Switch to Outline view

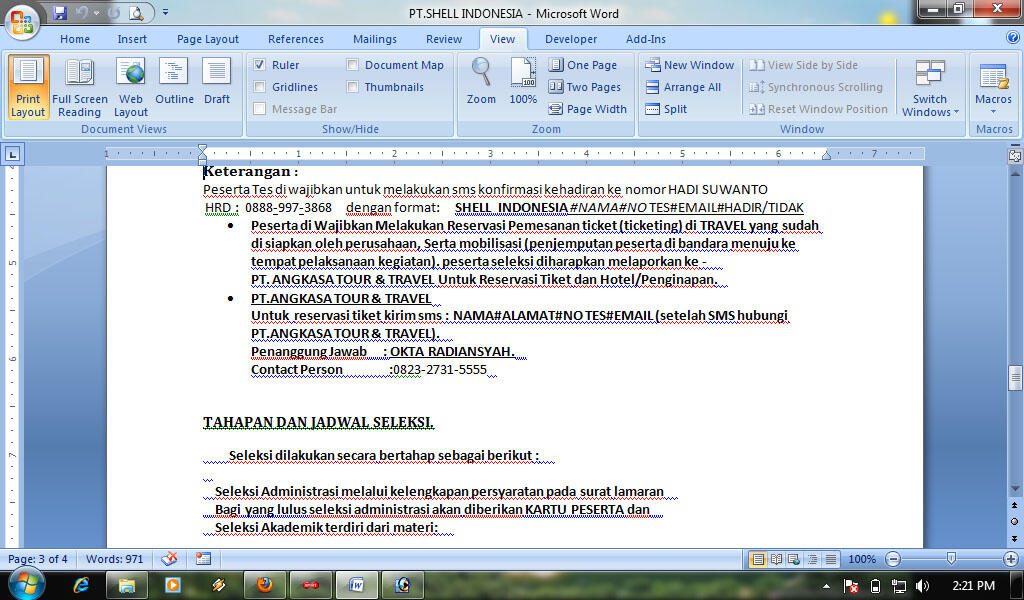174,82
